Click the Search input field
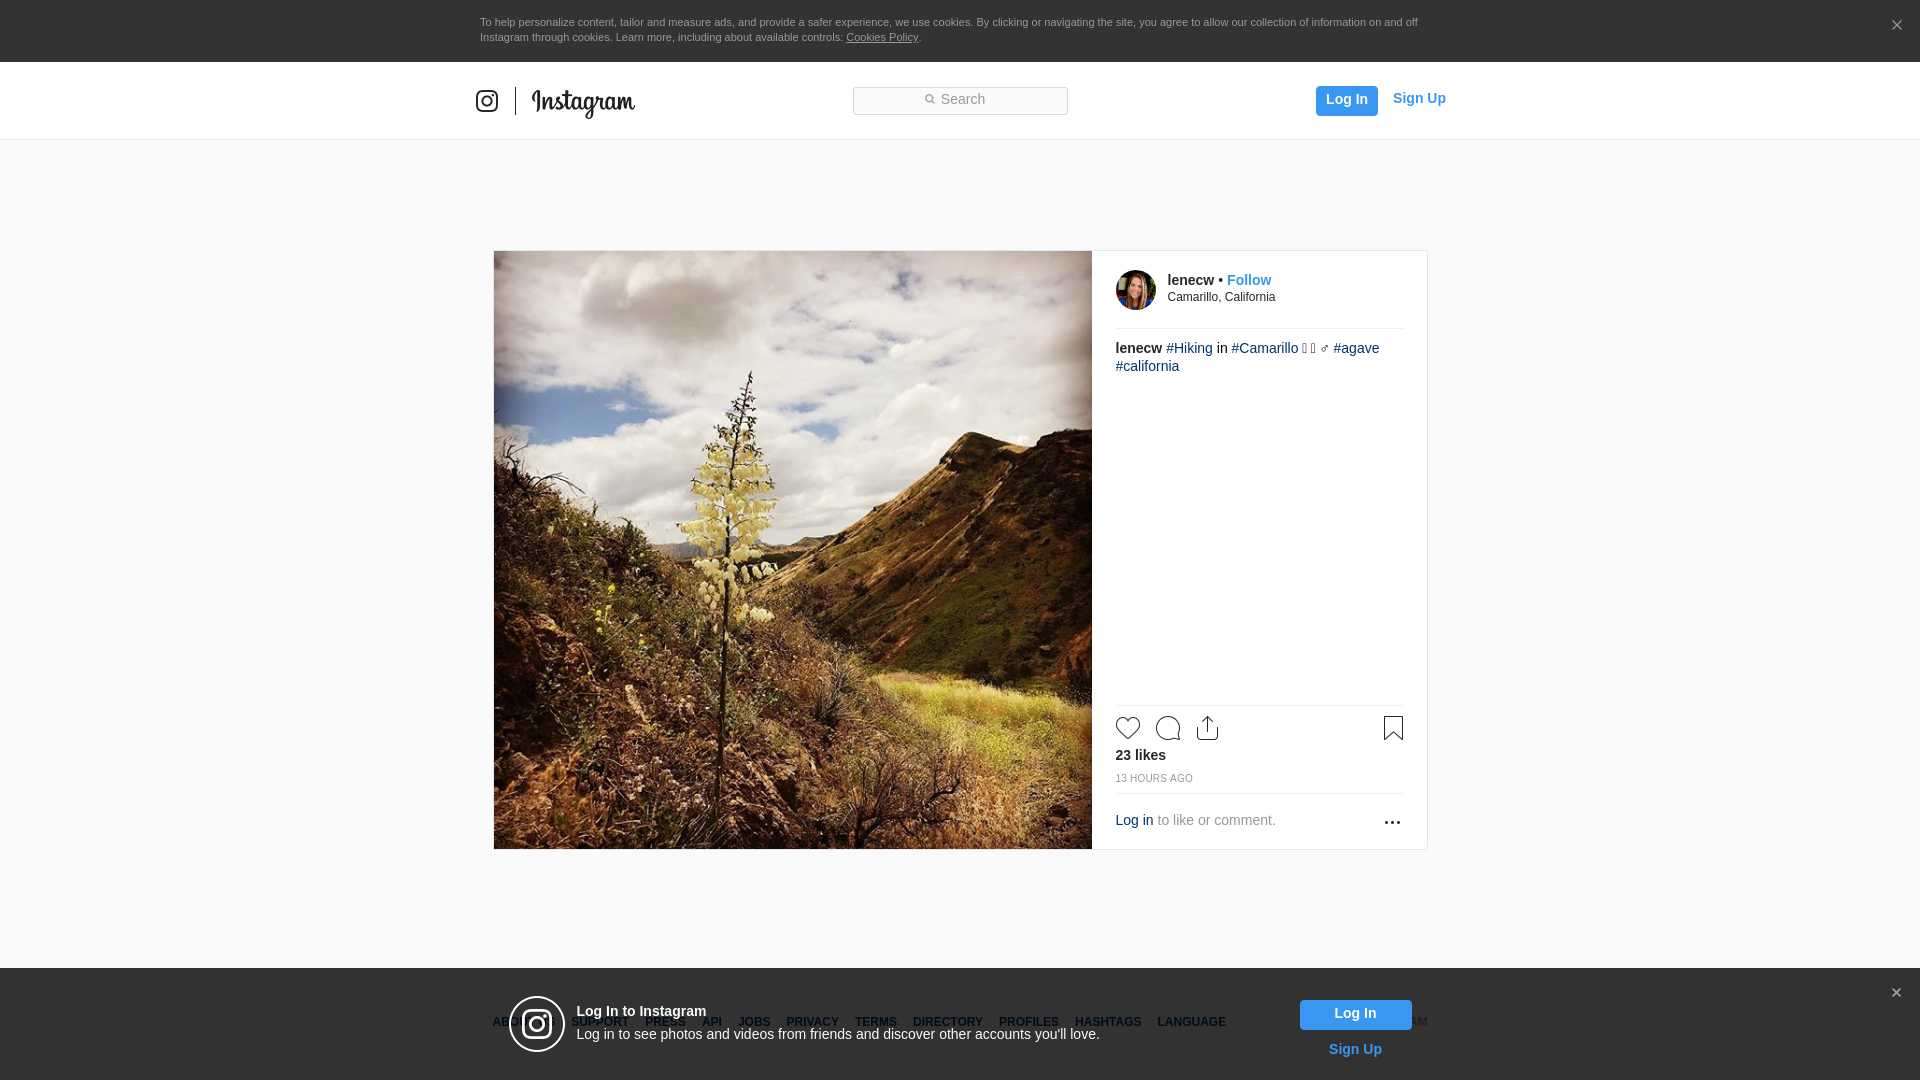 [x=960, y=100]
